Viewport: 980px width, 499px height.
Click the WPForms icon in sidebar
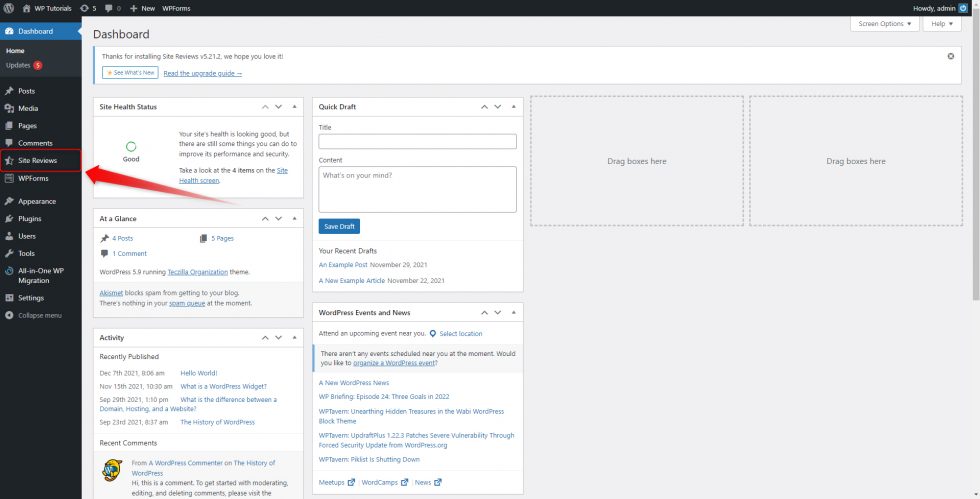point(9,178)
